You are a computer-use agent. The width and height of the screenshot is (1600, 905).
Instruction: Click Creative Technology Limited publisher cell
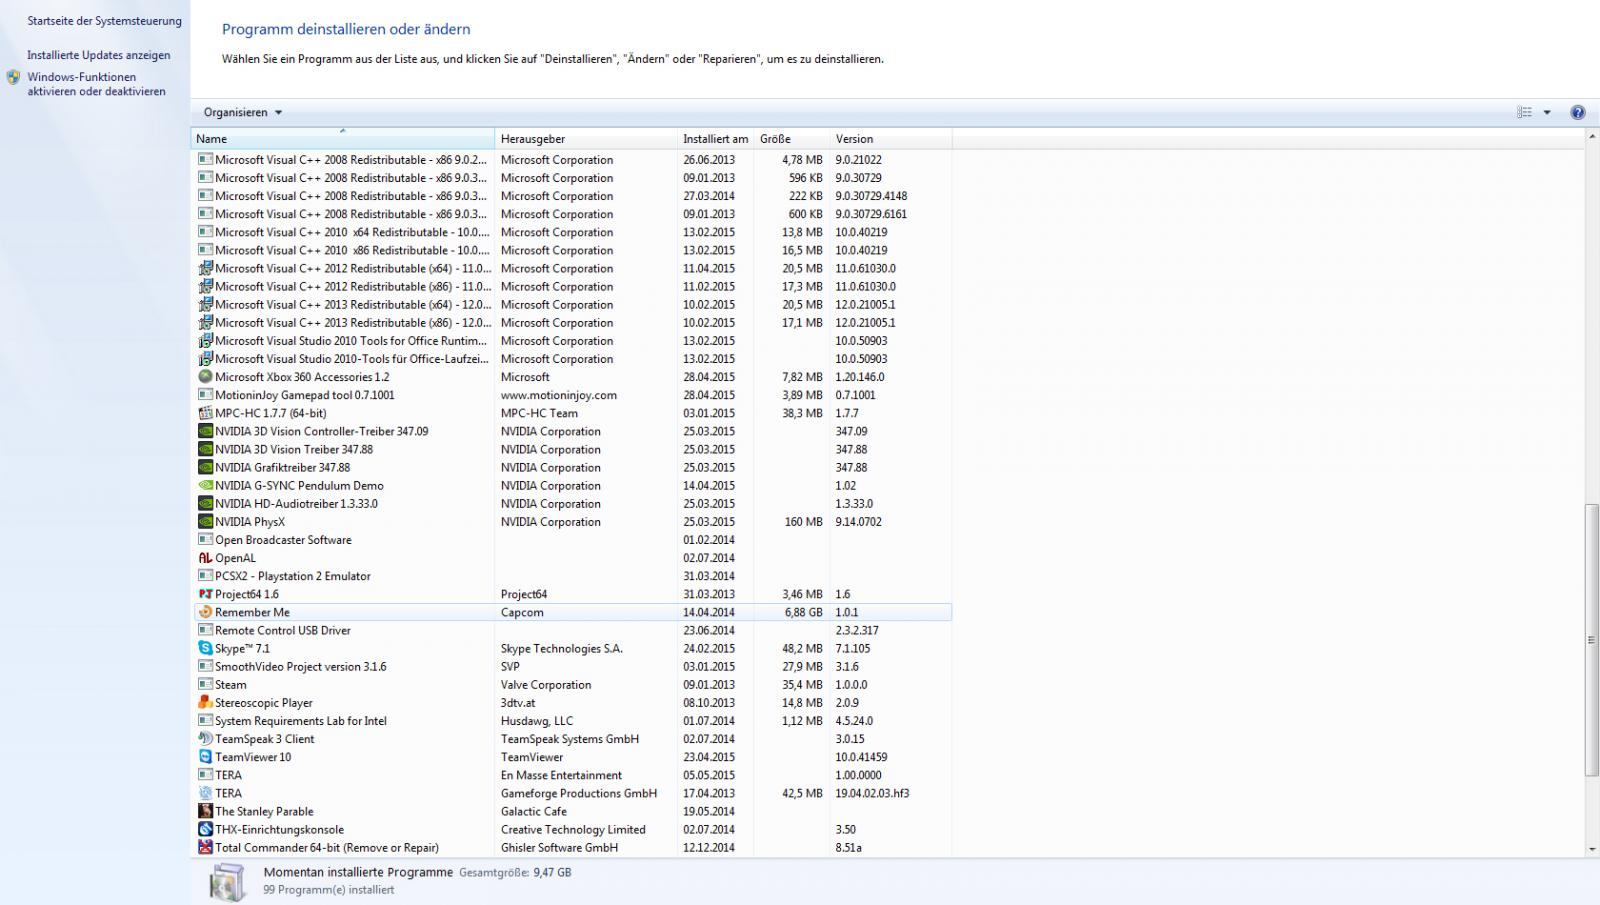tap(573, 830)
